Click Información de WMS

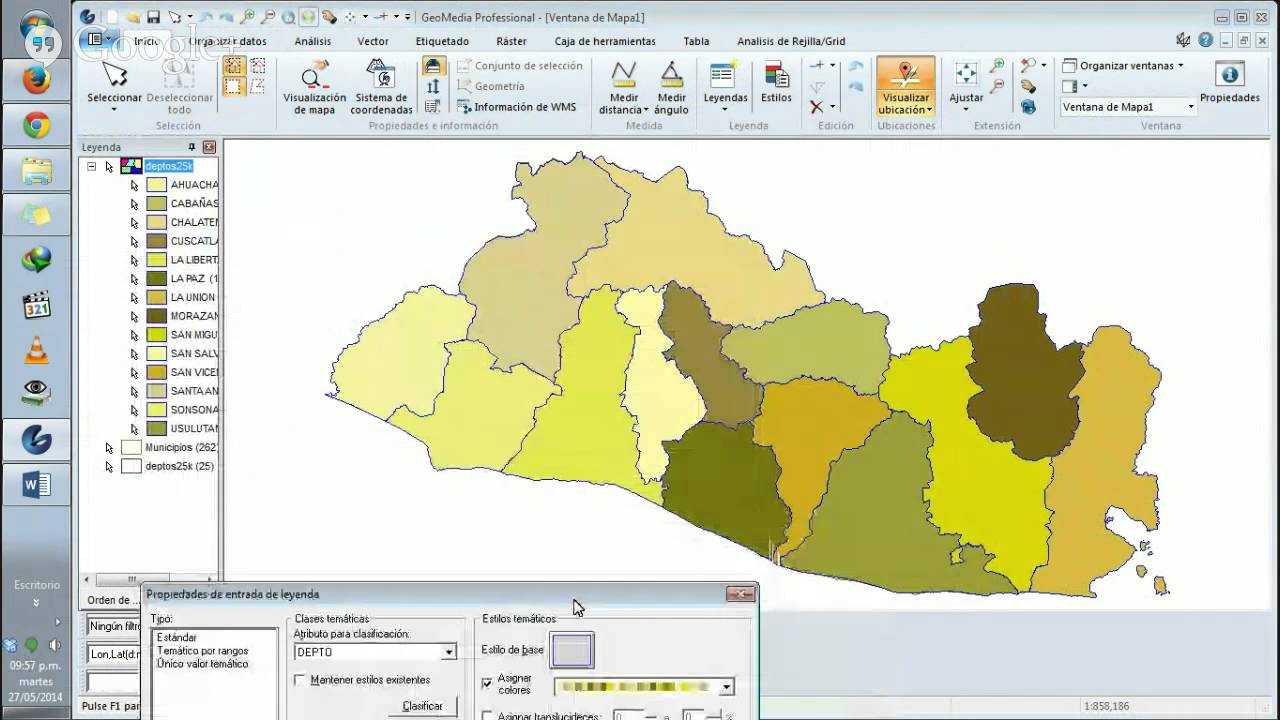pyautogui.click(x=516, y=107)
